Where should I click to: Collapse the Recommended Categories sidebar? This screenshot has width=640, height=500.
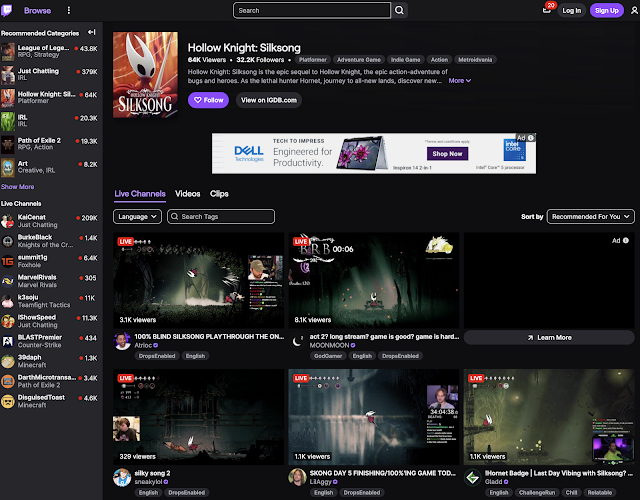[92, 33]
